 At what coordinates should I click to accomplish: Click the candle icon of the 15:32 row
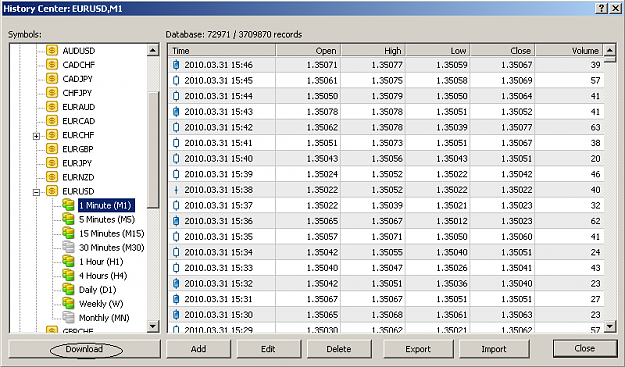tap(176, 283)
